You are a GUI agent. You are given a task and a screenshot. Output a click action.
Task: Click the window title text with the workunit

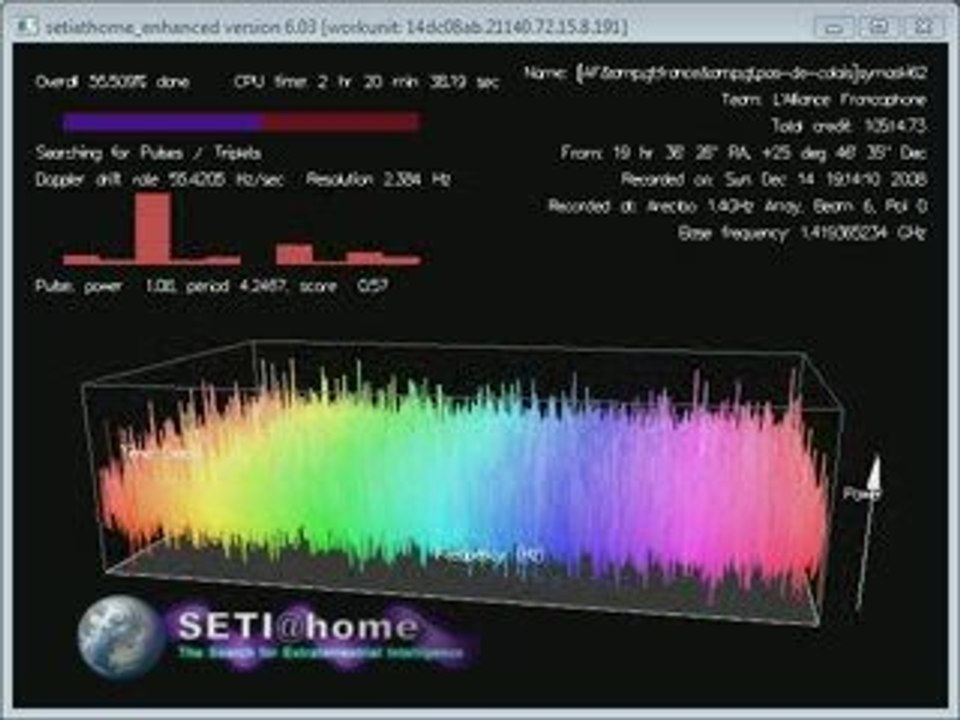(x=337, y=27)
